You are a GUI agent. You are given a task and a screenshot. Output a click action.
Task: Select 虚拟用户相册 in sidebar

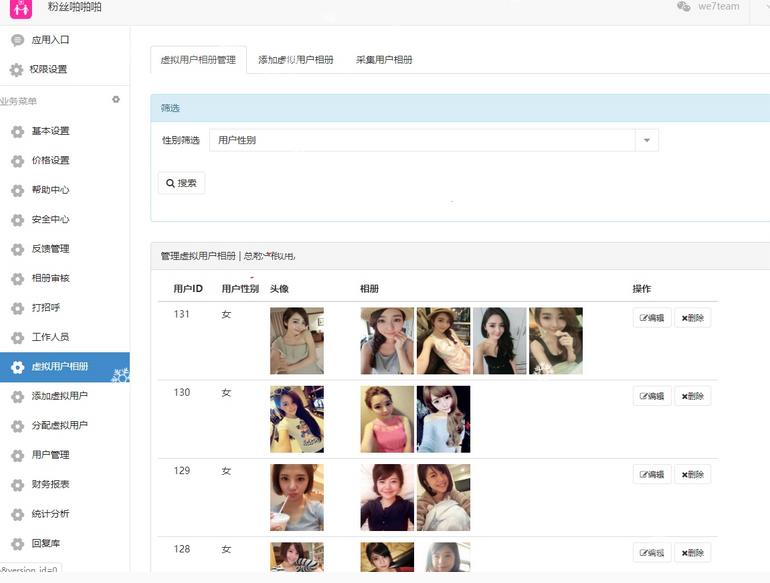[x=65, y=367]
